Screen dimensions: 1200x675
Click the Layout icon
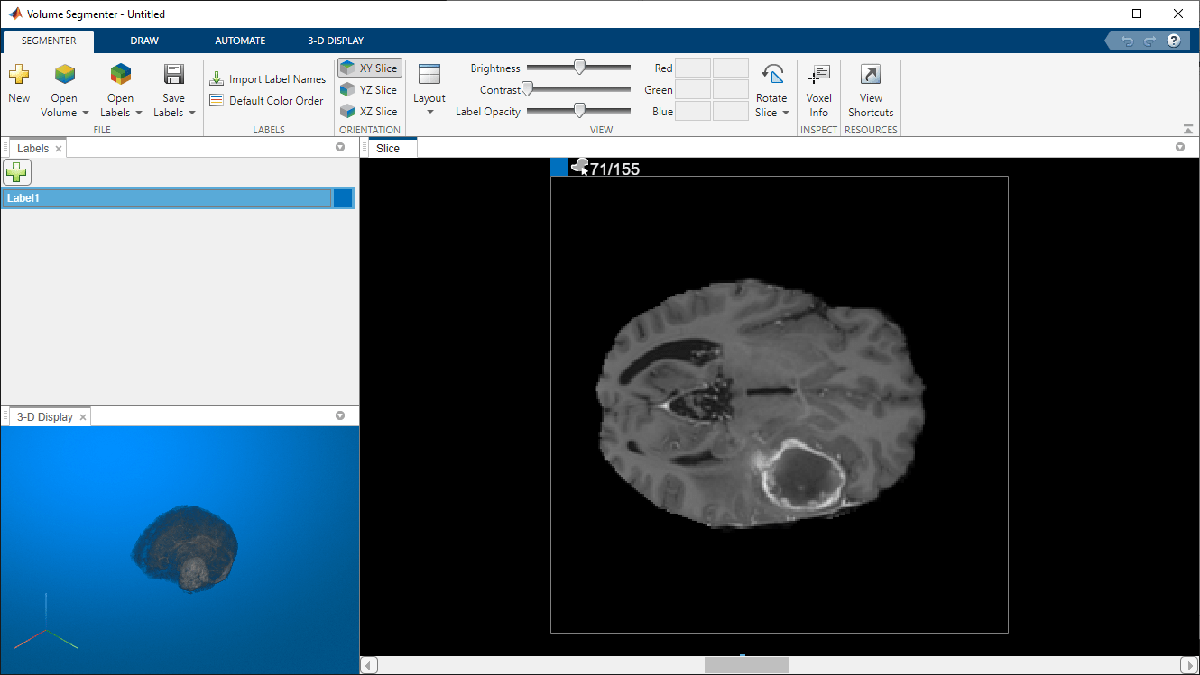tap(430, 74)
